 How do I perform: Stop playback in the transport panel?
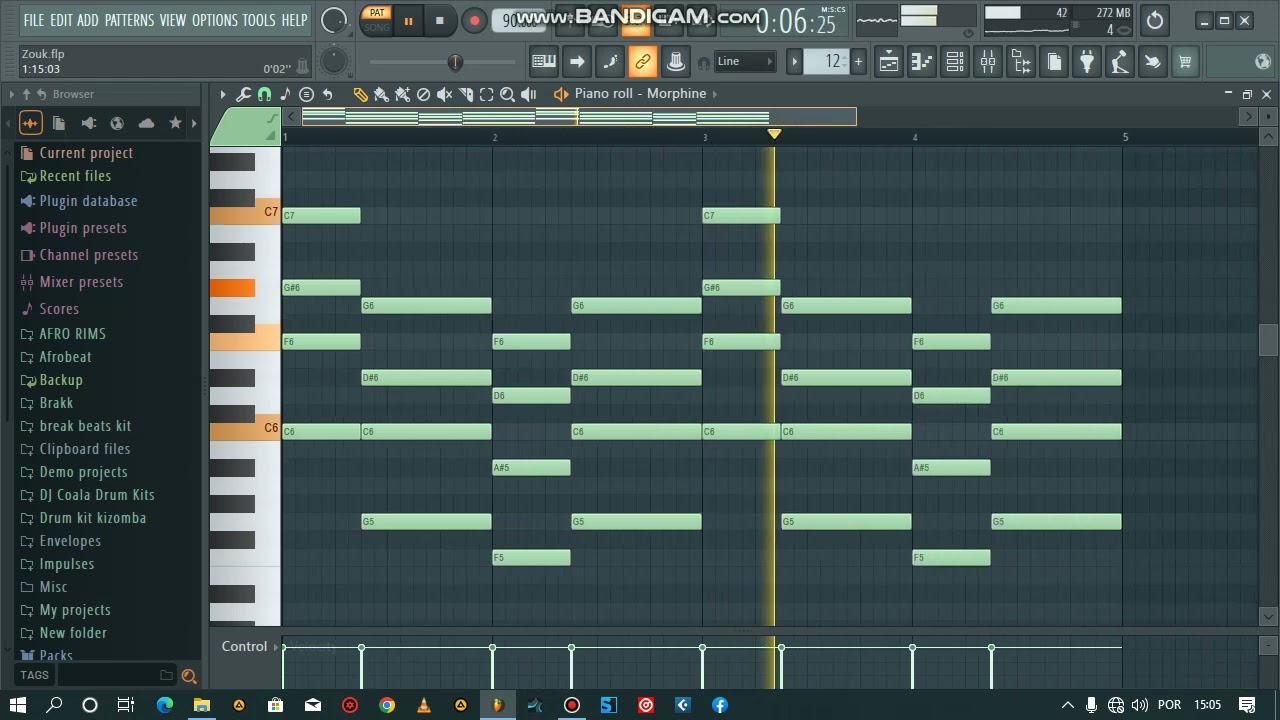pos(439,21)
